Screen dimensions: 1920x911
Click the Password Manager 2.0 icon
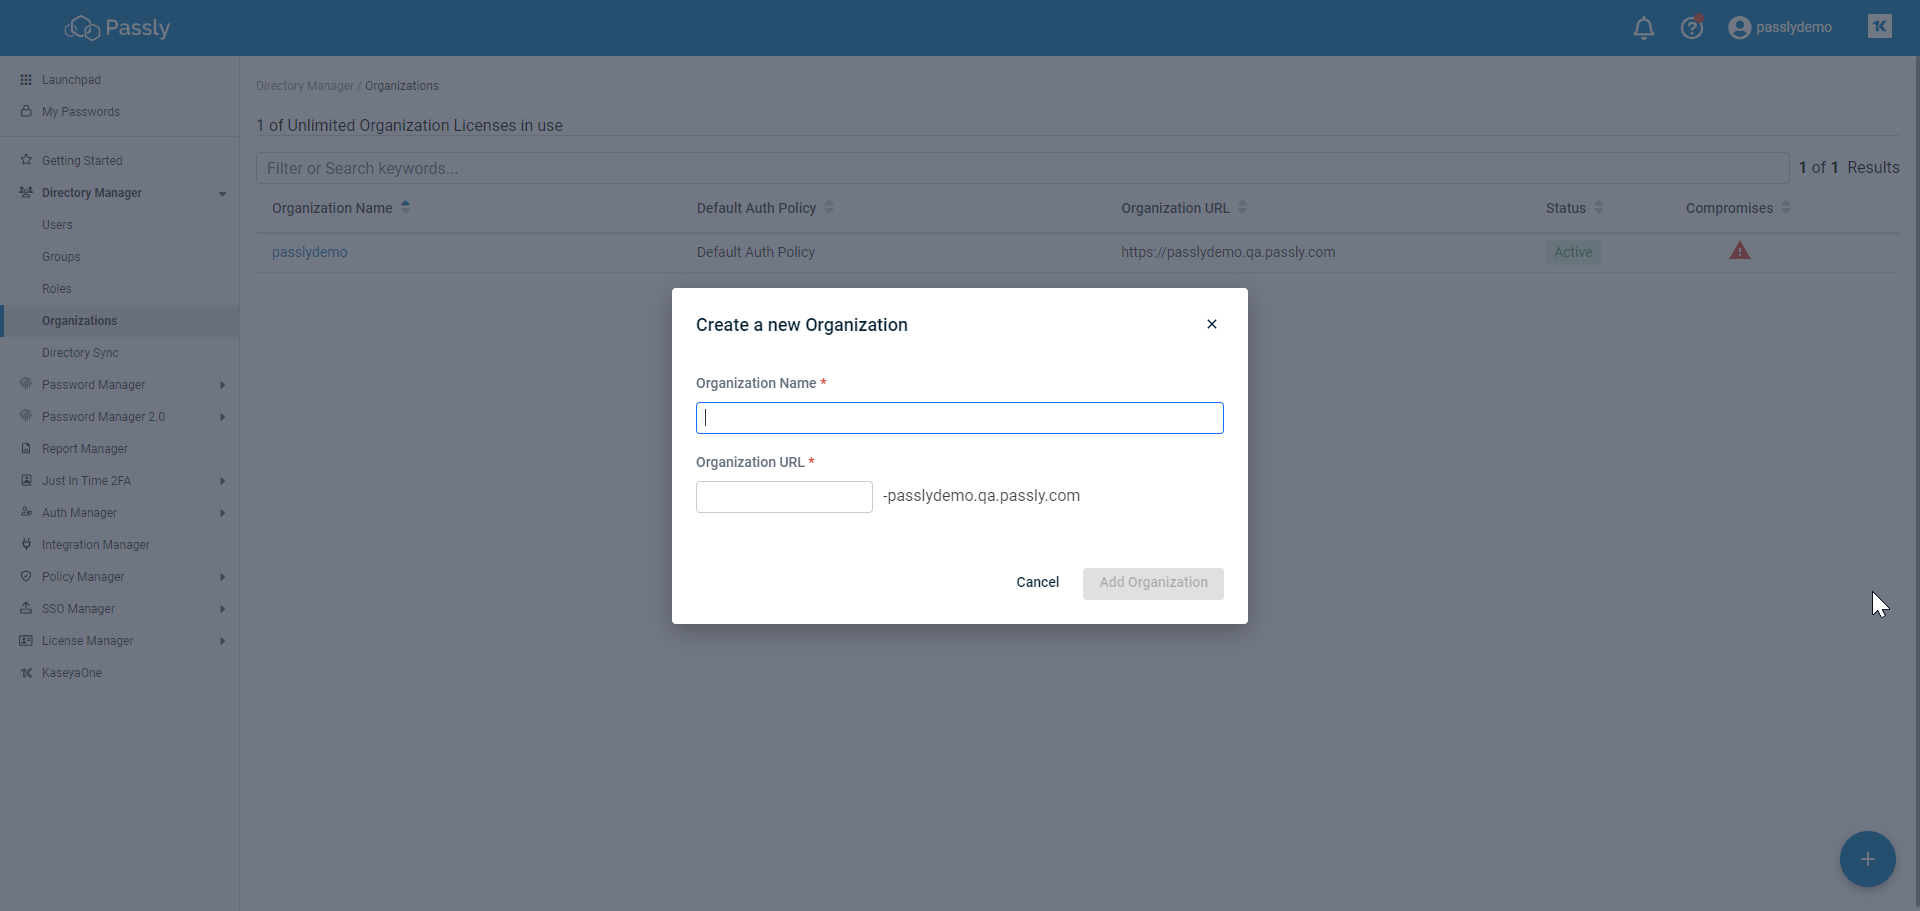[26, 416]
